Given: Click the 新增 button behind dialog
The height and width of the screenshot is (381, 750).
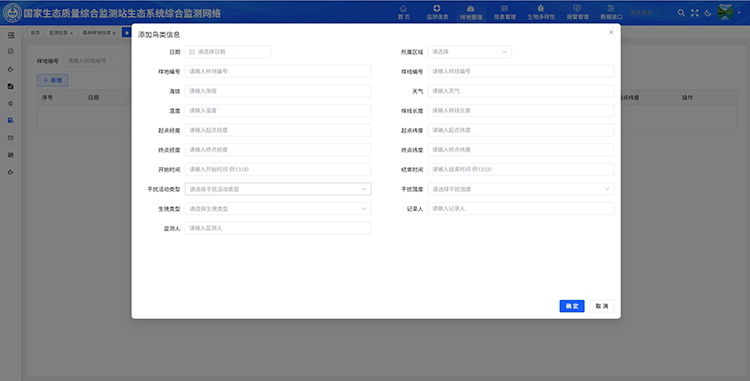Looking at the screenshot, I should pos(53,80).
